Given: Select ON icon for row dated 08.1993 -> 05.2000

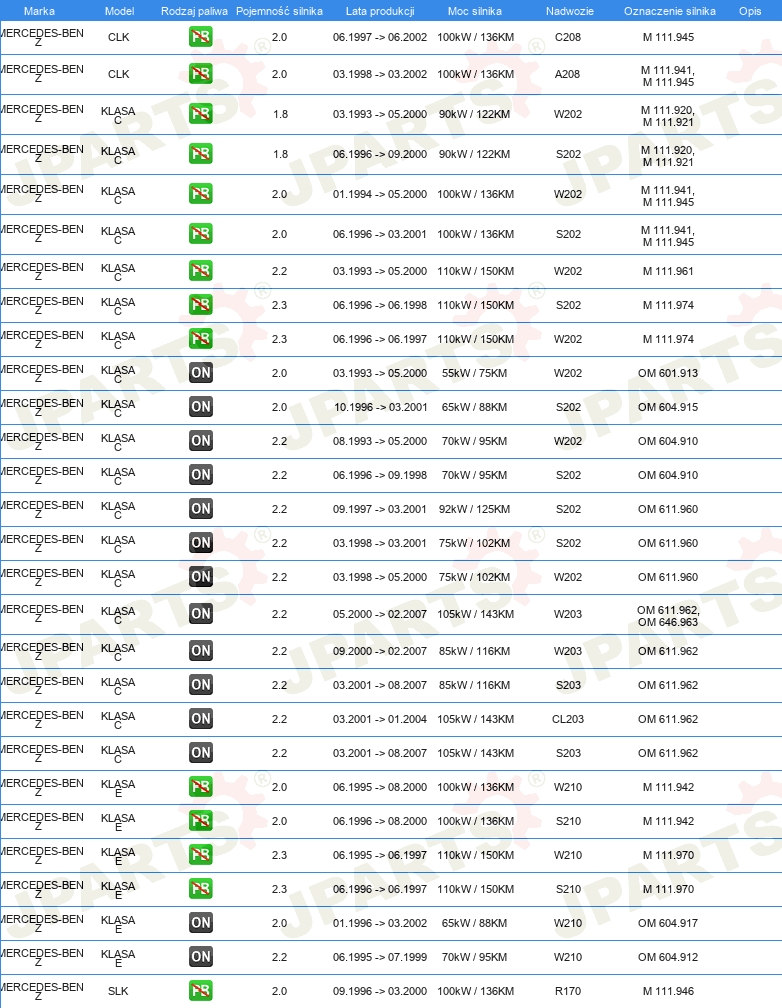Looking at the screenshot, I should (201, 441).
